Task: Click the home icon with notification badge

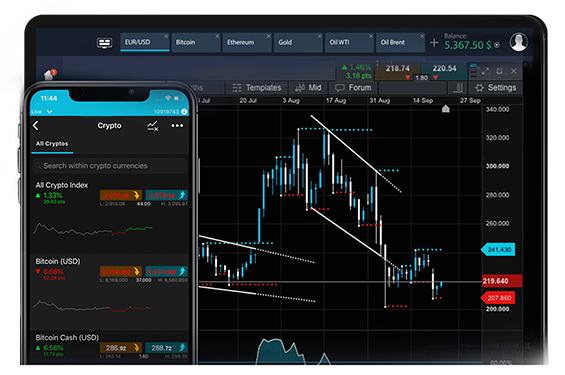Action: [x=50, y=74]
